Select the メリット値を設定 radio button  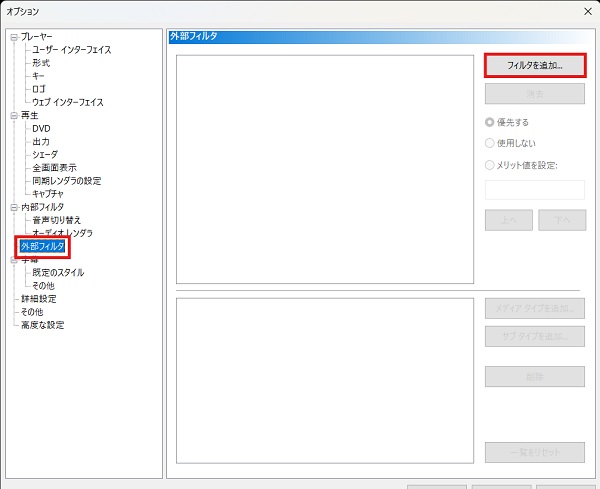490,165
